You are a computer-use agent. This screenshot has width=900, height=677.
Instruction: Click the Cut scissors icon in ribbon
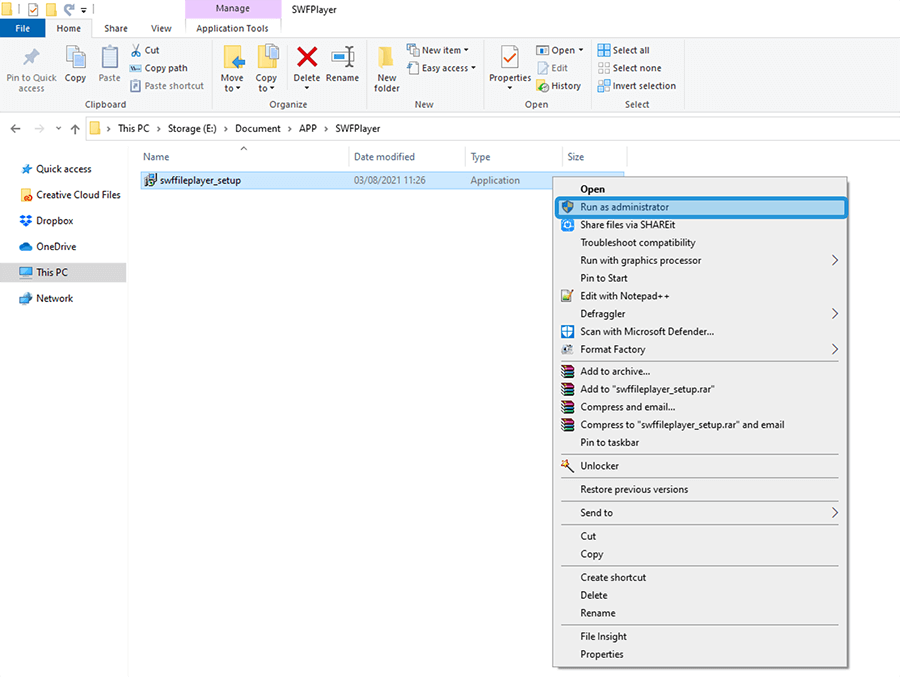tap(136, 51)
